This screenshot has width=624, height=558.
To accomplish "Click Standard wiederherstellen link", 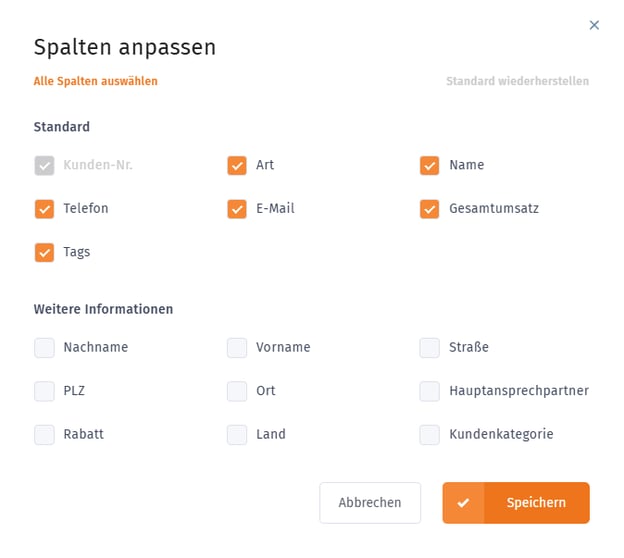I will 517,81.
